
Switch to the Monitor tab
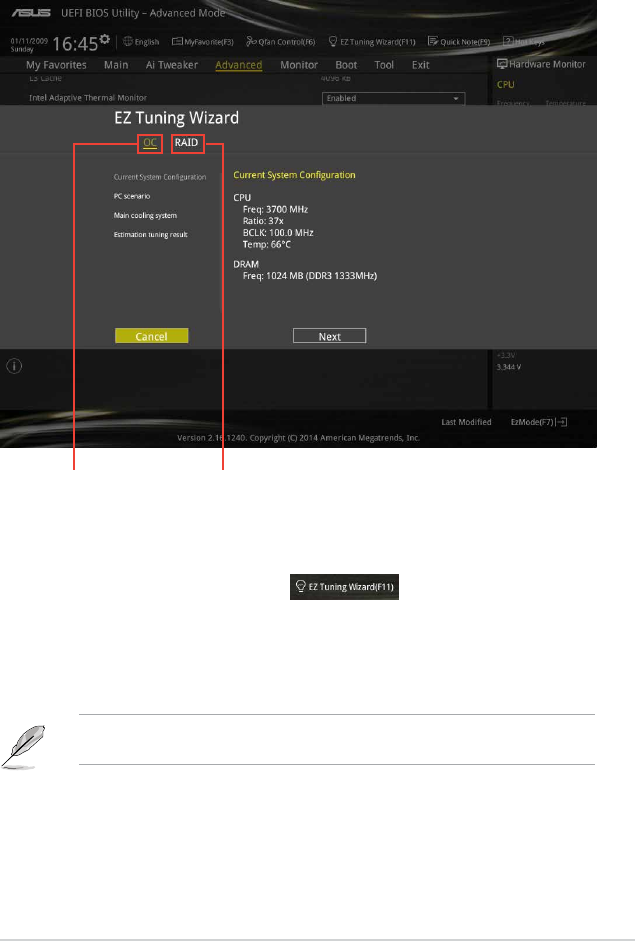point(299,65)
